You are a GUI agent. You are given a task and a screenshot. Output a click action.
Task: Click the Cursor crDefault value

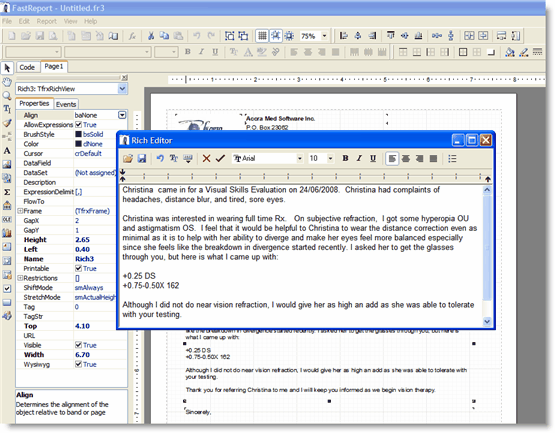point(88,153)
